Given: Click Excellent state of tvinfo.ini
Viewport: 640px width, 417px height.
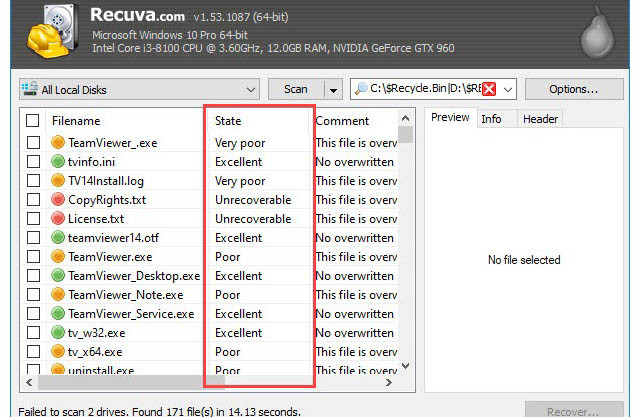Looking at the screenshot, I should click(x=238, y=162).
